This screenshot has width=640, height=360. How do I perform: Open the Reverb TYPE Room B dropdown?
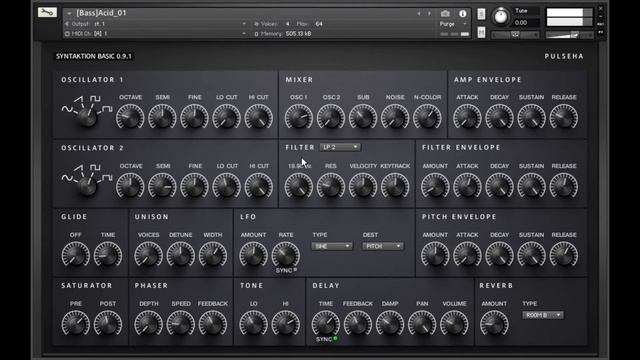[543, 315]
